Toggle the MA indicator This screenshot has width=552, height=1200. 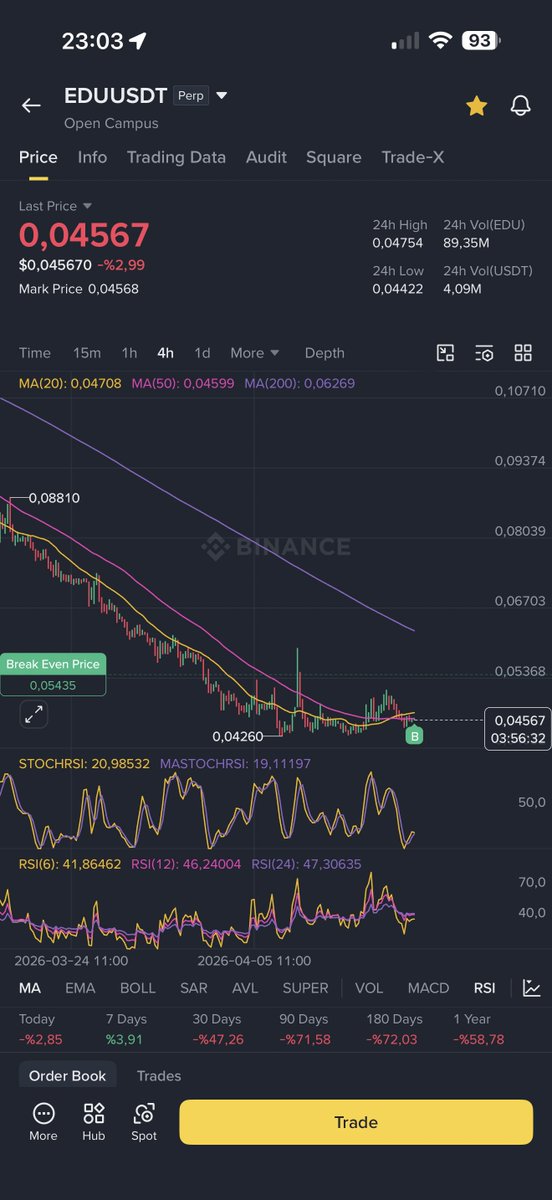point(30,988)
